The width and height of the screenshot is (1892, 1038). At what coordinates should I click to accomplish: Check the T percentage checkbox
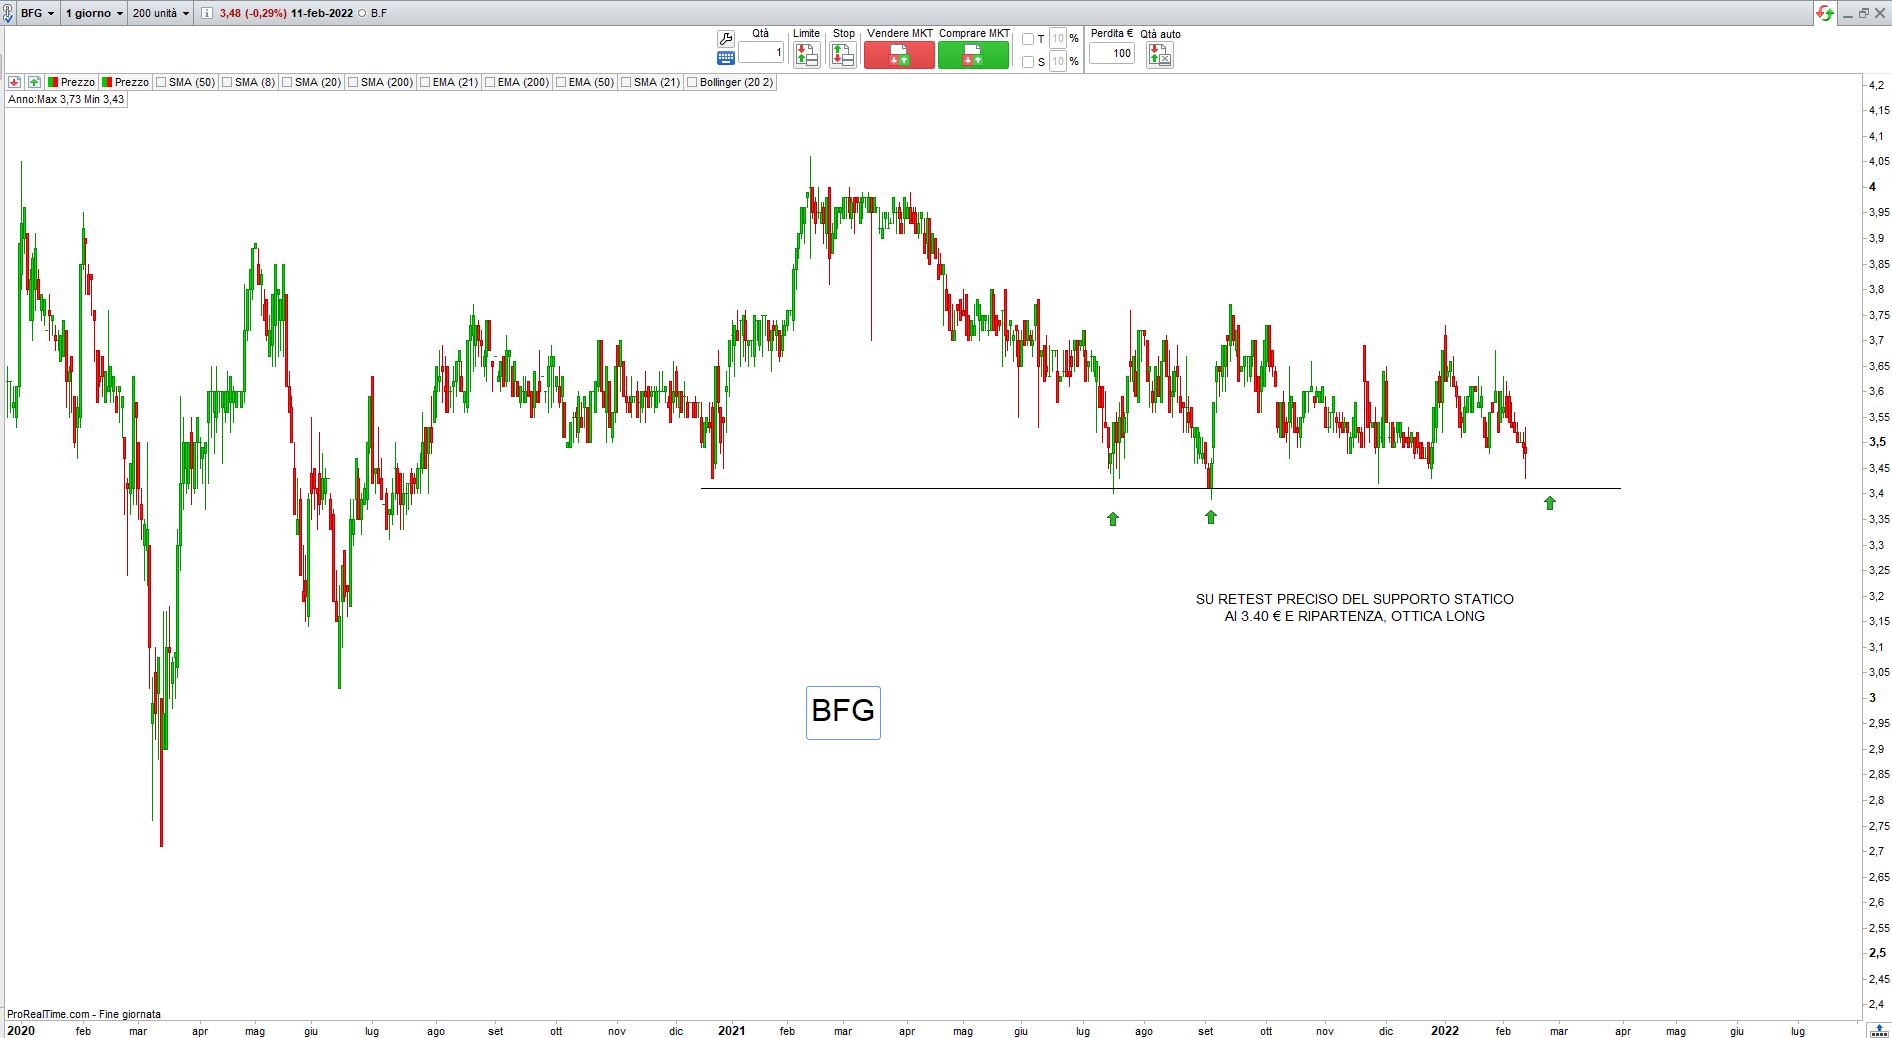tap(1028, 39)
